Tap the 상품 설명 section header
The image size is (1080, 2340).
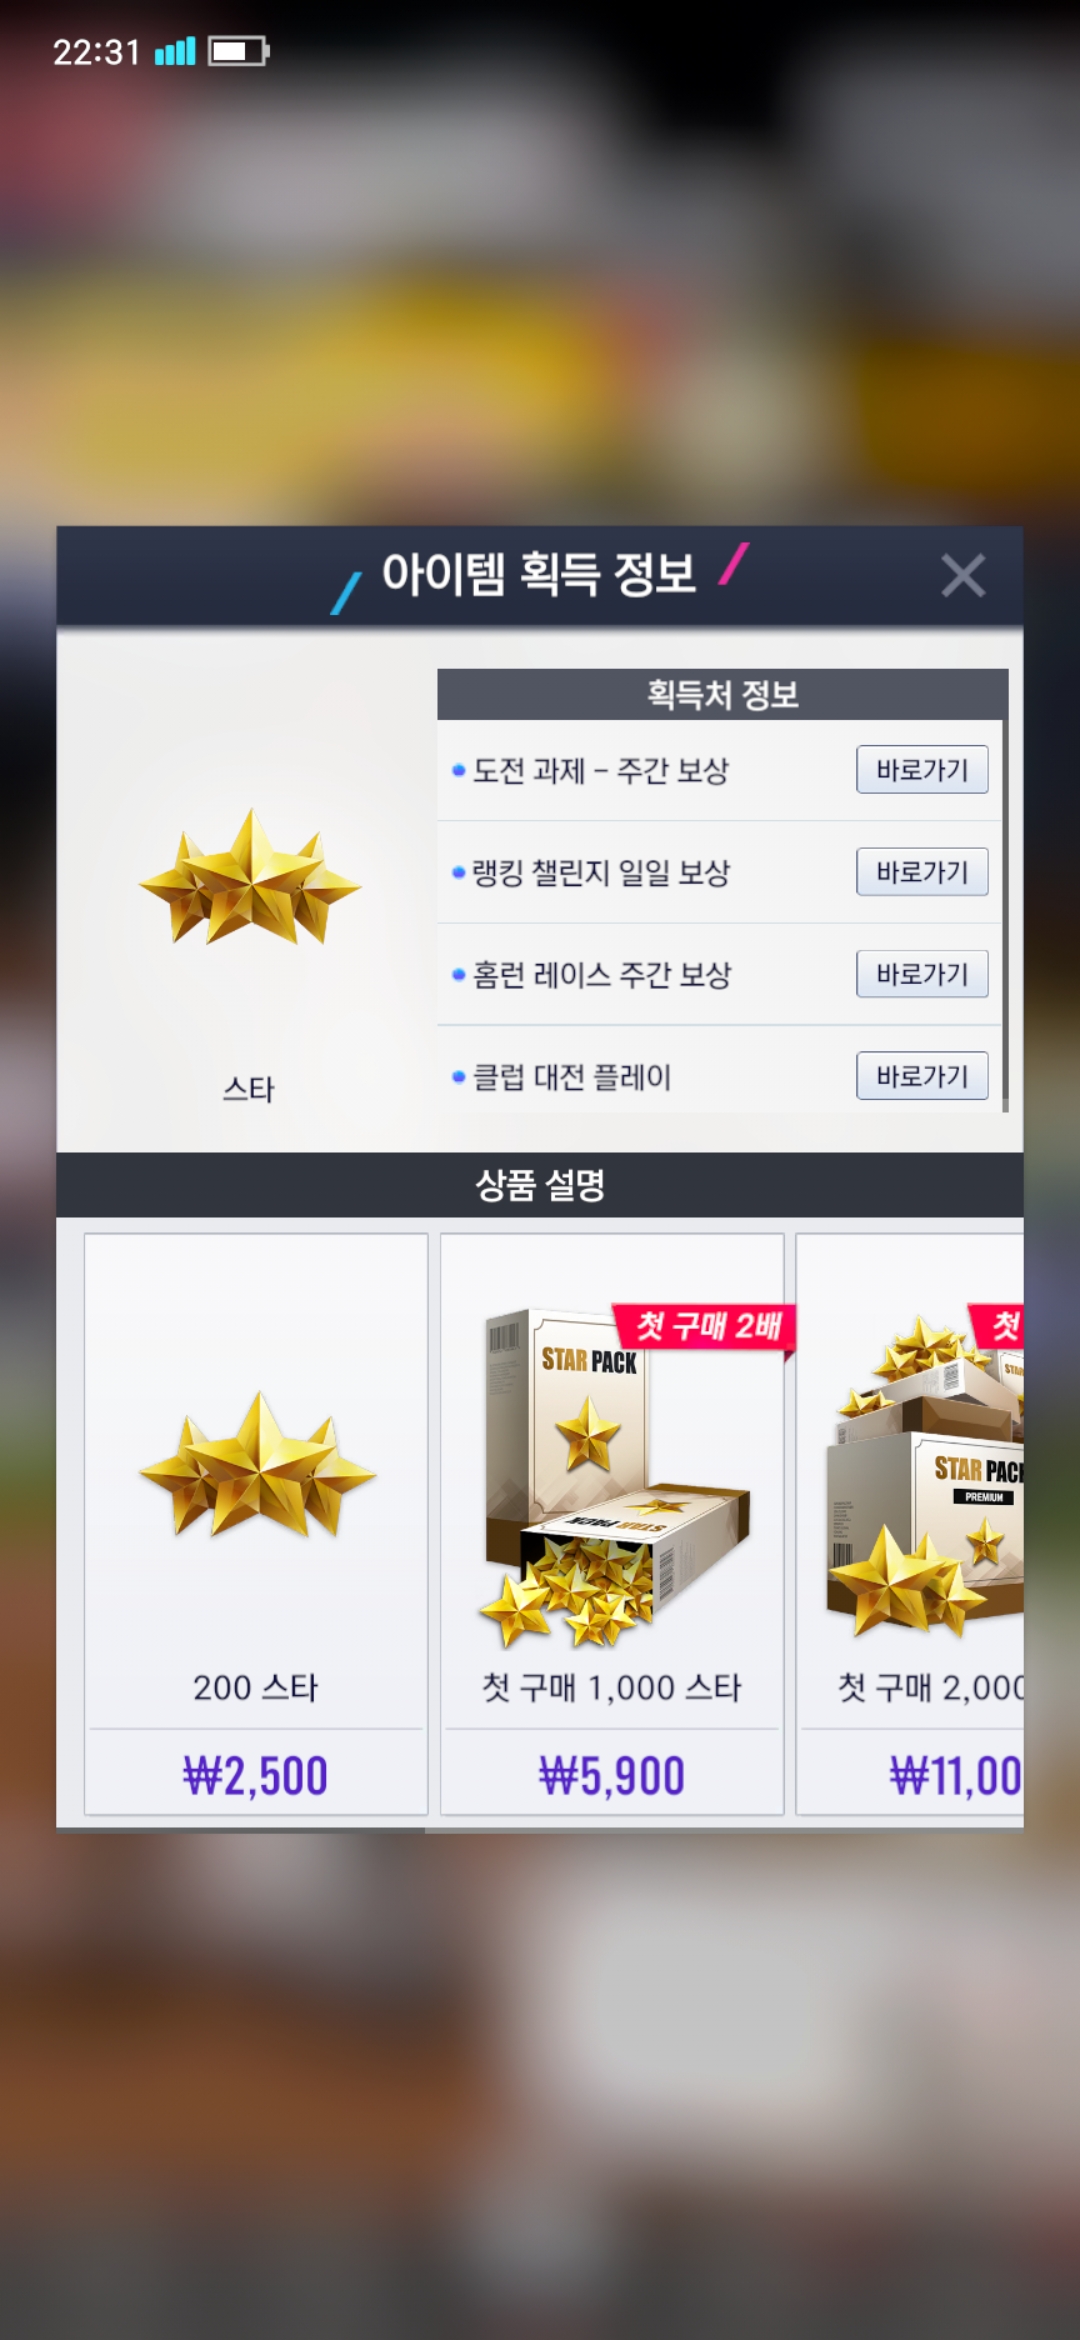(540, 1185)
